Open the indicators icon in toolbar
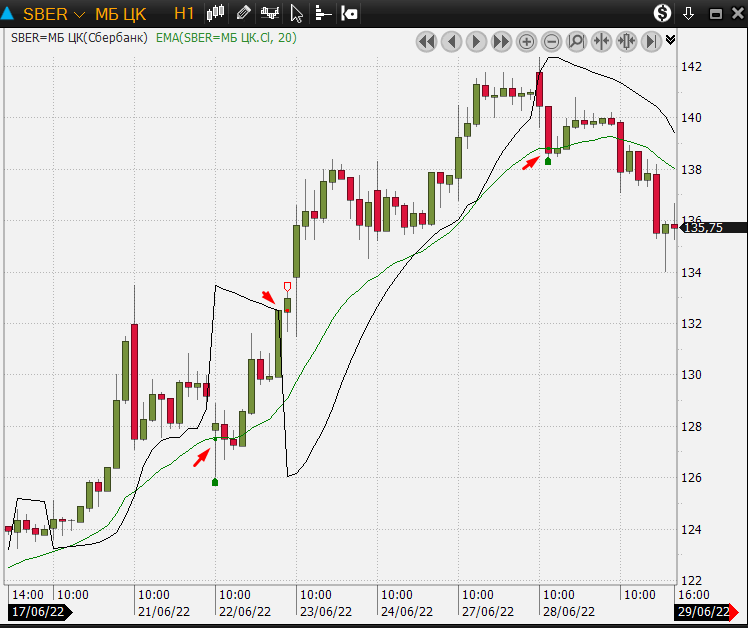Viewport: 748px width, 628px height. [269, 13]
